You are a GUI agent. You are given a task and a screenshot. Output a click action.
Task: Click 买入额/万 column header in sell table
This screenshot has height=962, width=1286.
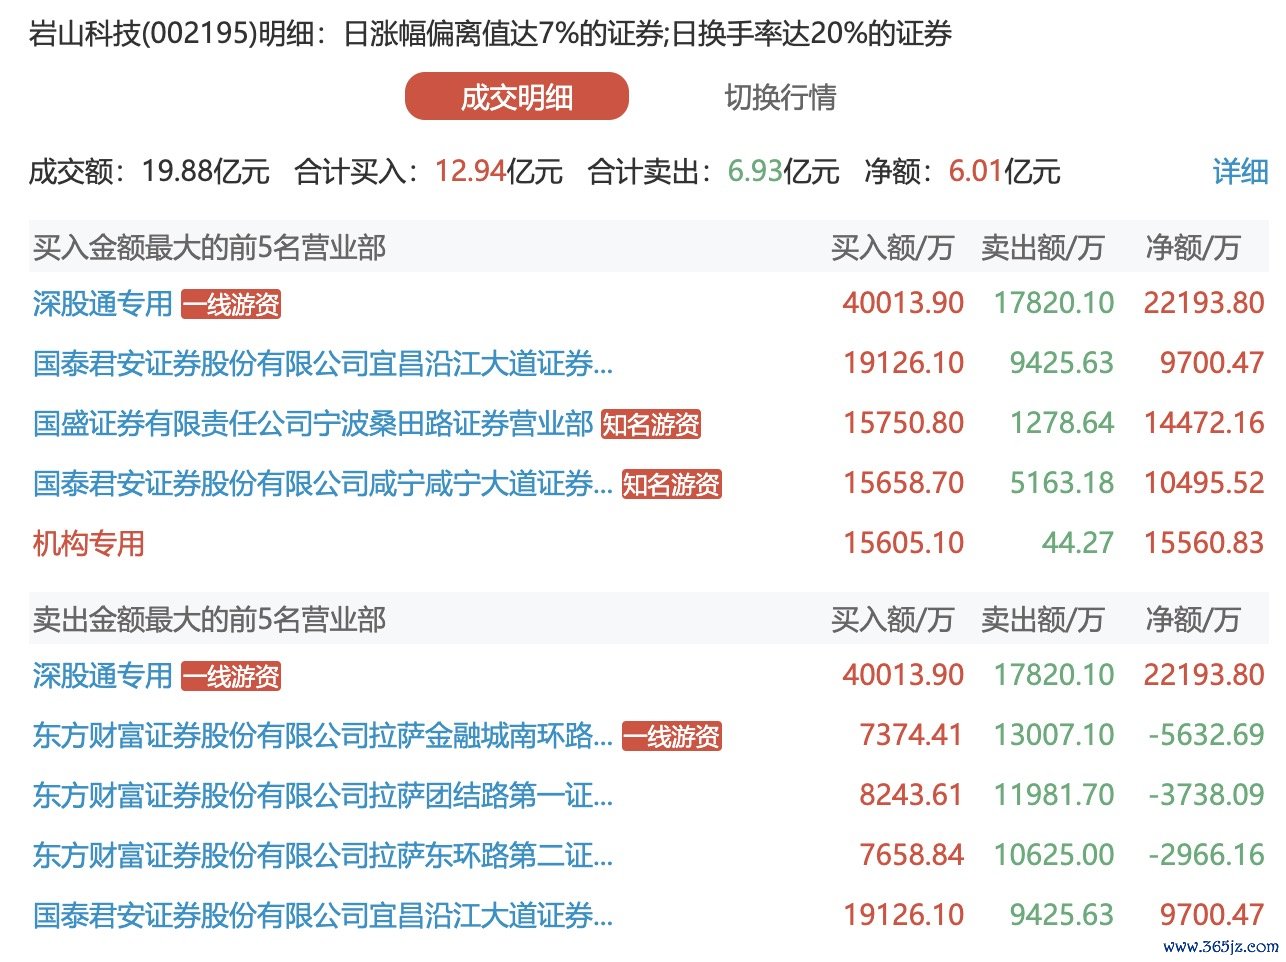point(892,619)
